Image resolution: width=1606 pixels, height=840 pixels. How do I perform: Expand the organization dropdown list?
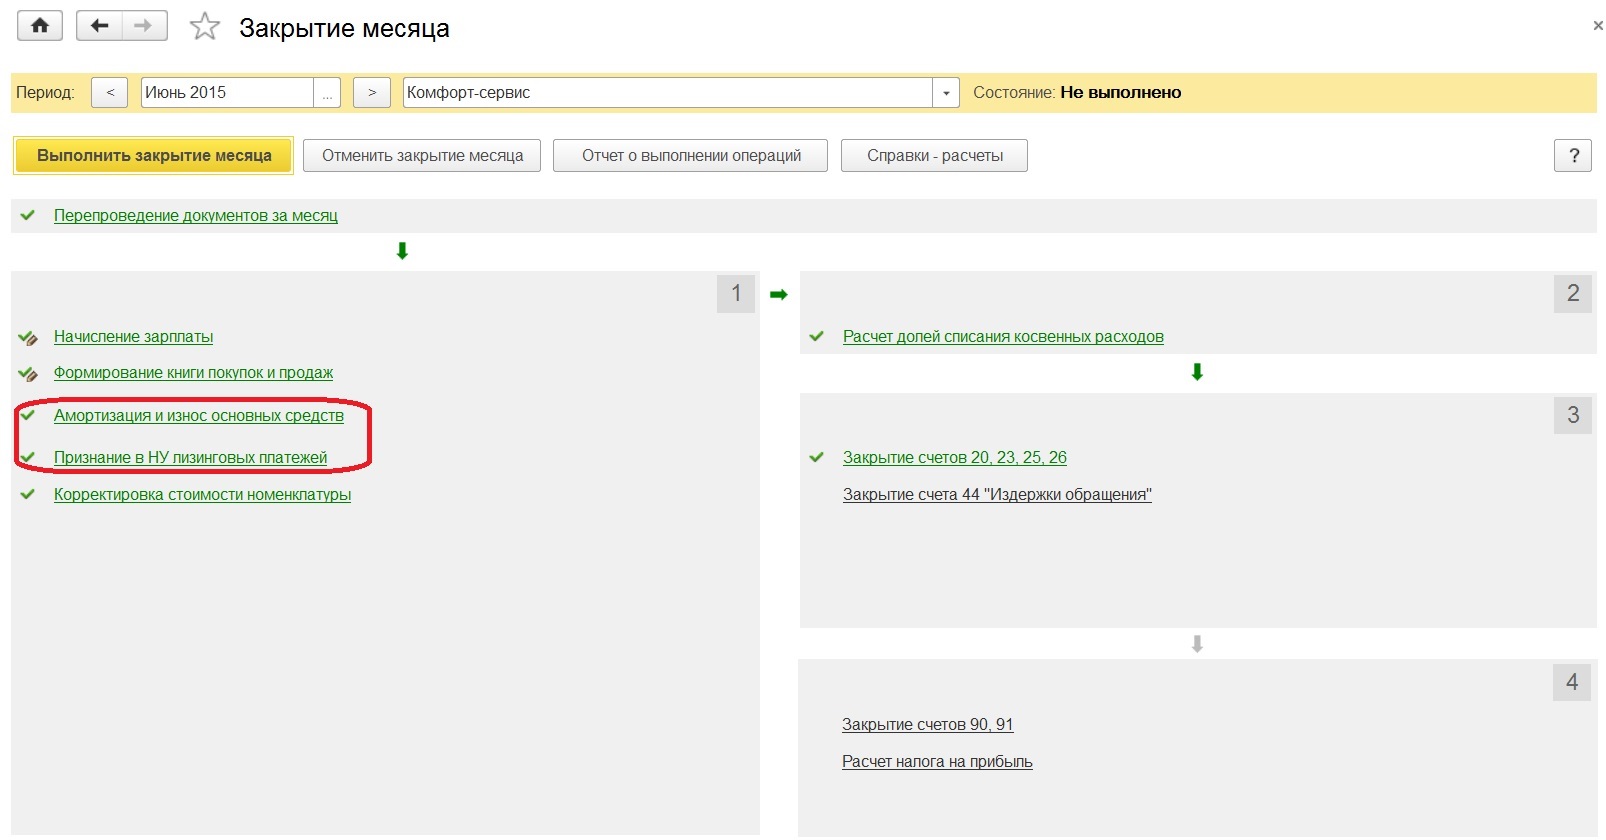tap(946, 93)
